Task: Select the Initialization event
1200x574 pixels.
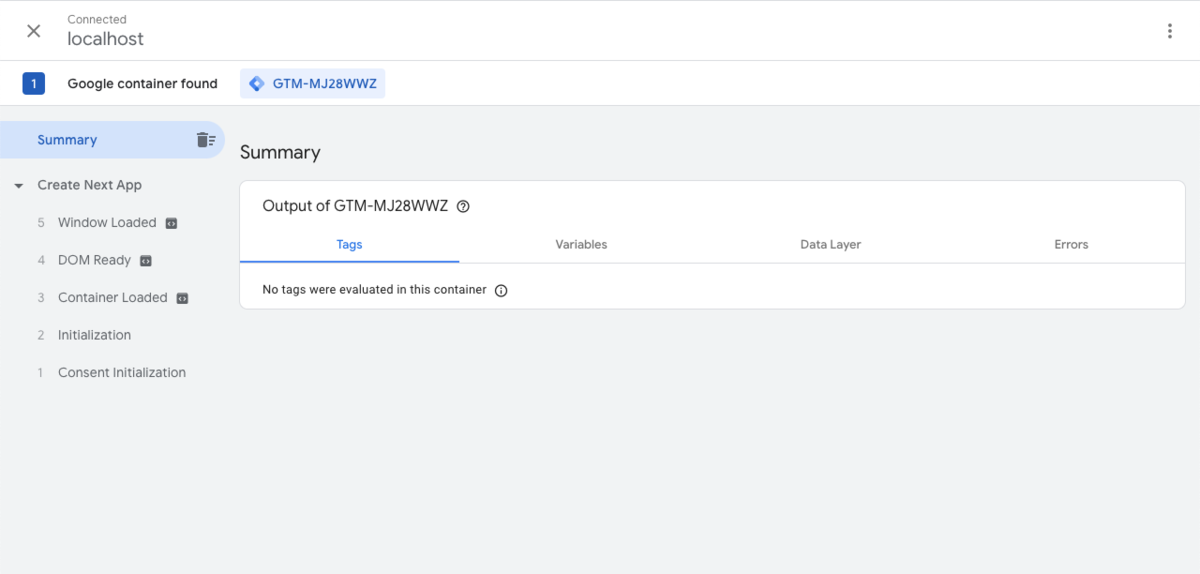Action: click(94, 335)
